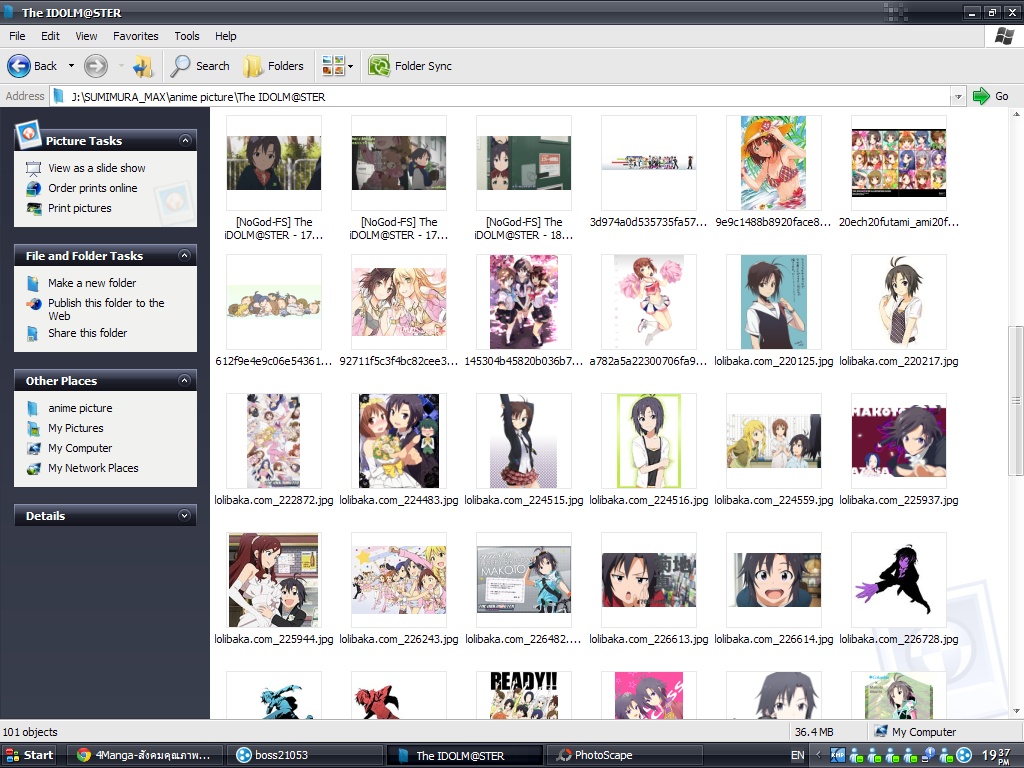1024x768 pixels.
Task: Click the scrollbar down arrow
Action: (x=1016, y=711)
